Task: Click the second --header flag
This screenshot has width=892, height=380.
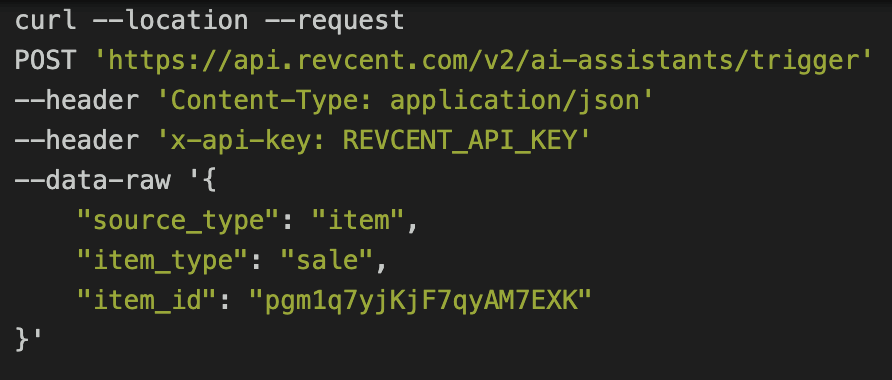Action: (76, 141)
